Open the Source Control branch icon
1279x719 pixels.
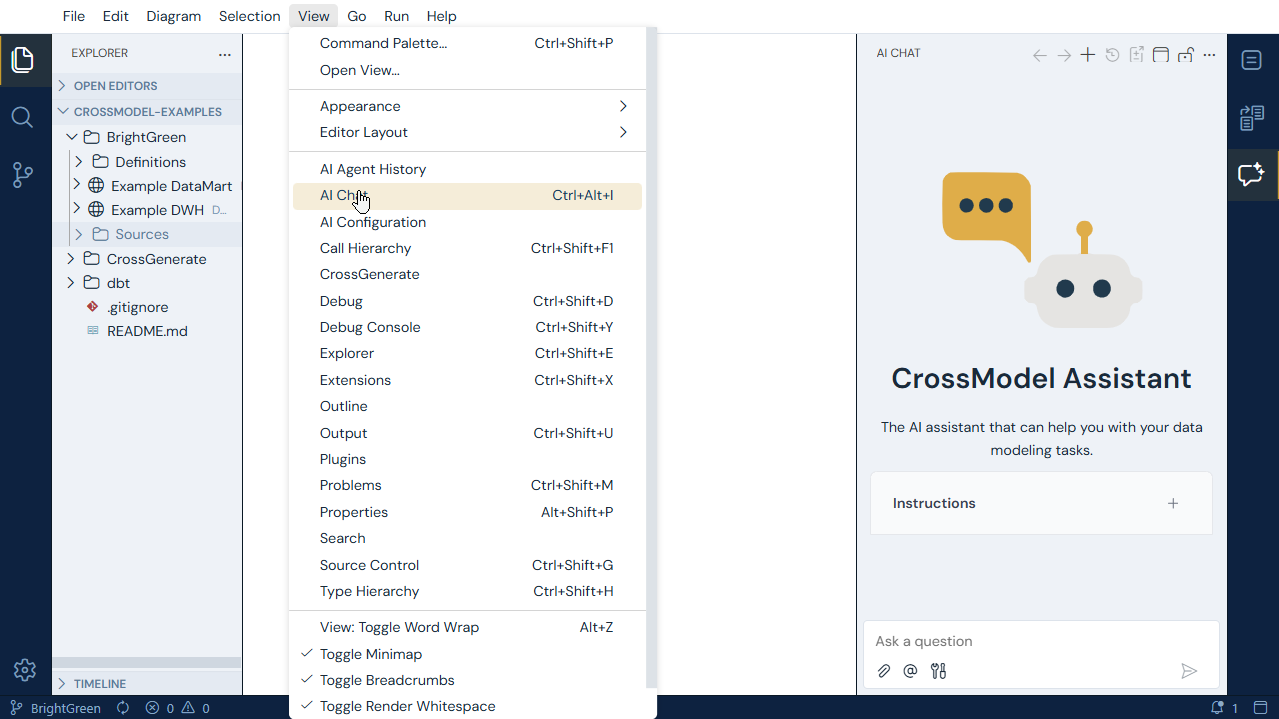tap(23, 175)
